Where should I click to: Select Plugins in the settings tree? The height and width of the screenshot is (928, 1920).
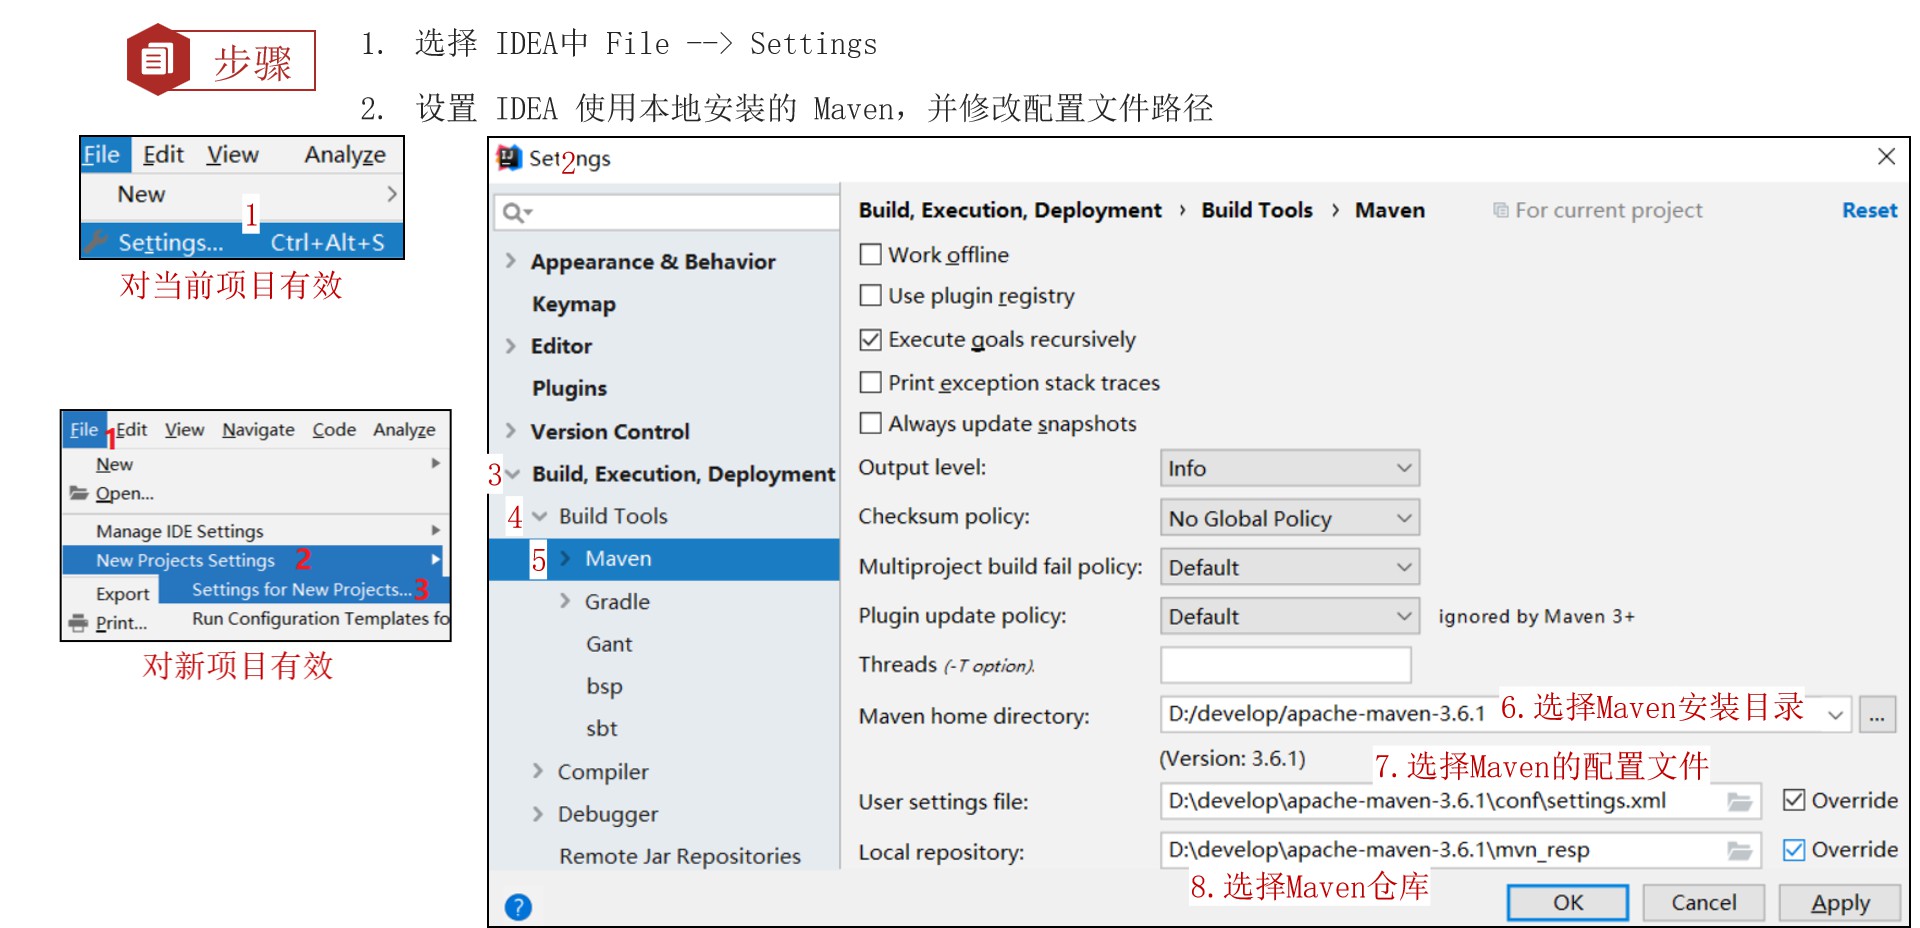(x=569, y=388)
